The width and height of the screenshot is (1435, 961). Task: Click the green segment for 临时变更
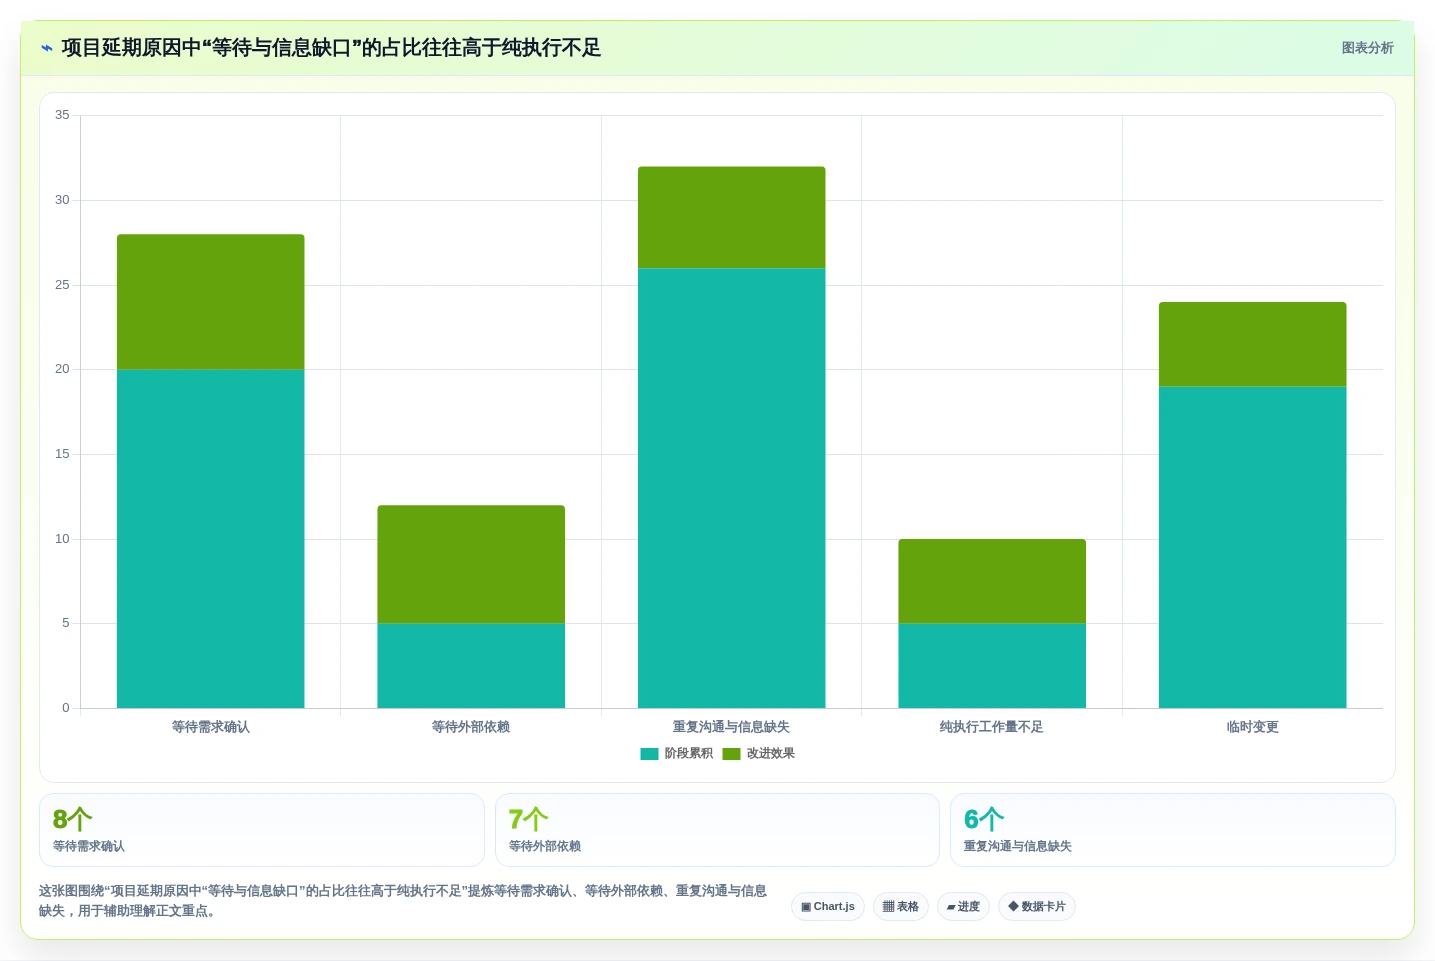point(1253,344)
